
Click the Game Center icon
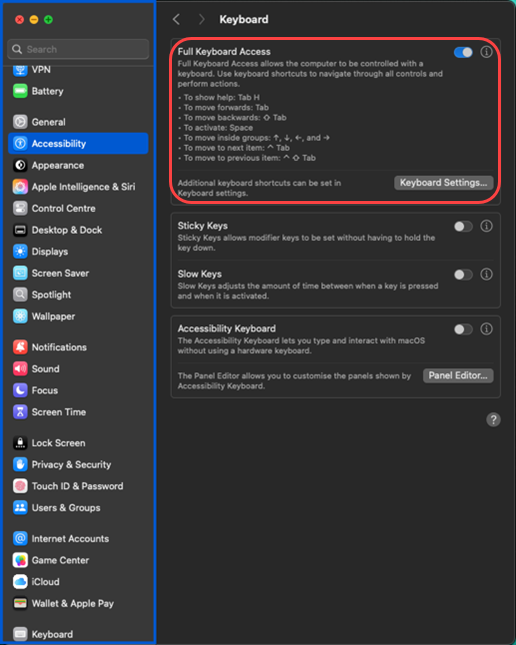20,560
